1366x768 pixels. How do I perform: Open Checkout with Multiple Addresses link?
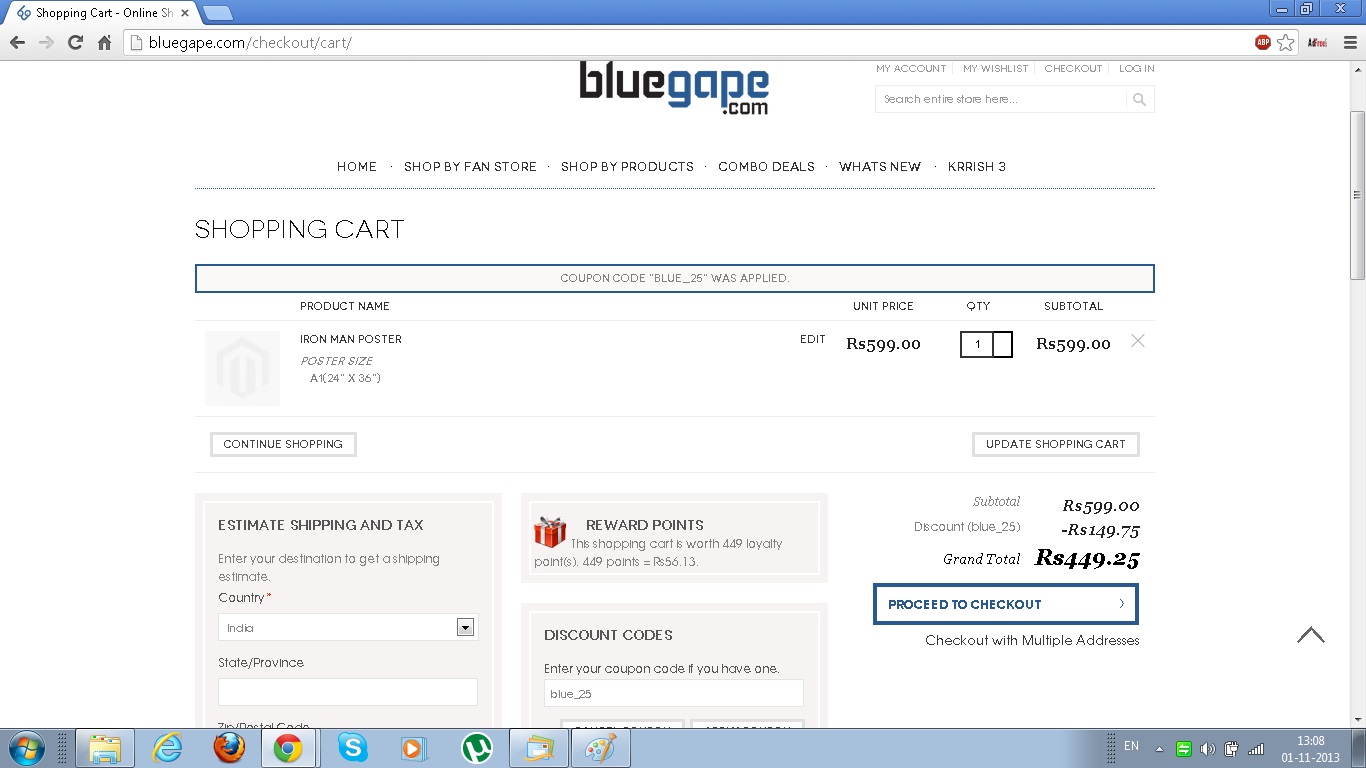click(1032, 640)
